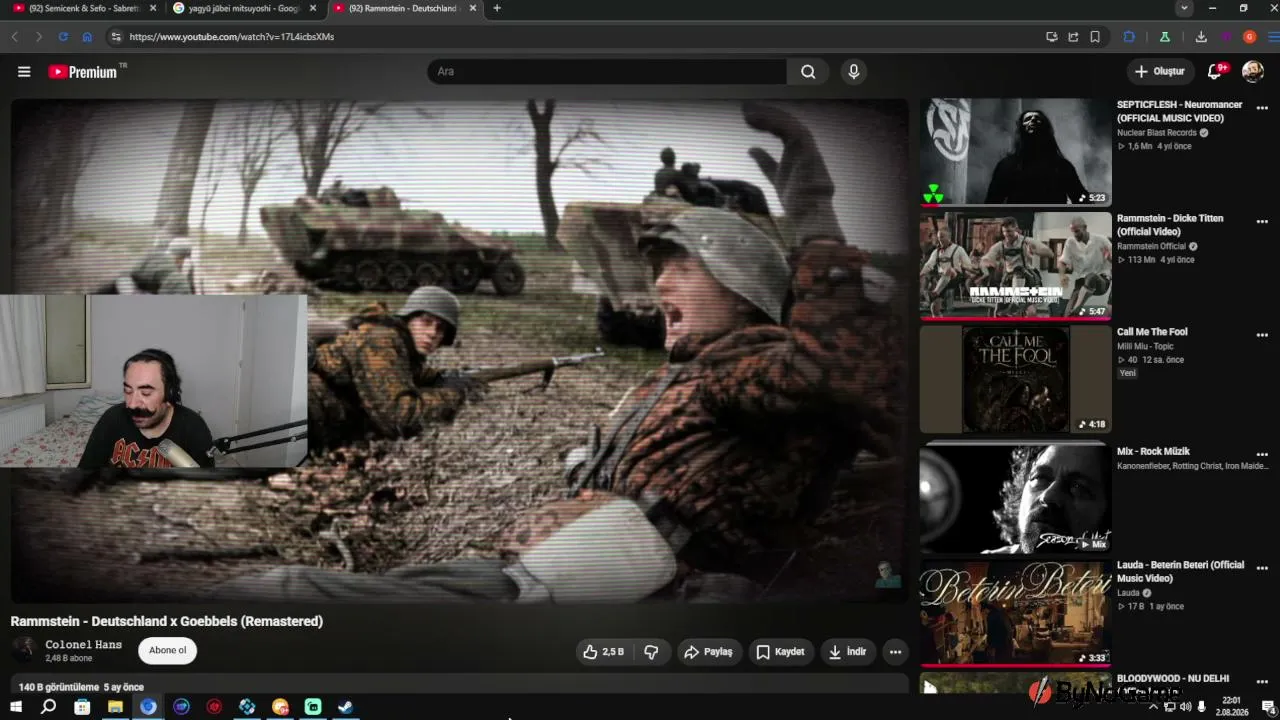This screenshot has height=720, width=1280.
Task: Open the browser home page
Action: (x=87, y=37)
